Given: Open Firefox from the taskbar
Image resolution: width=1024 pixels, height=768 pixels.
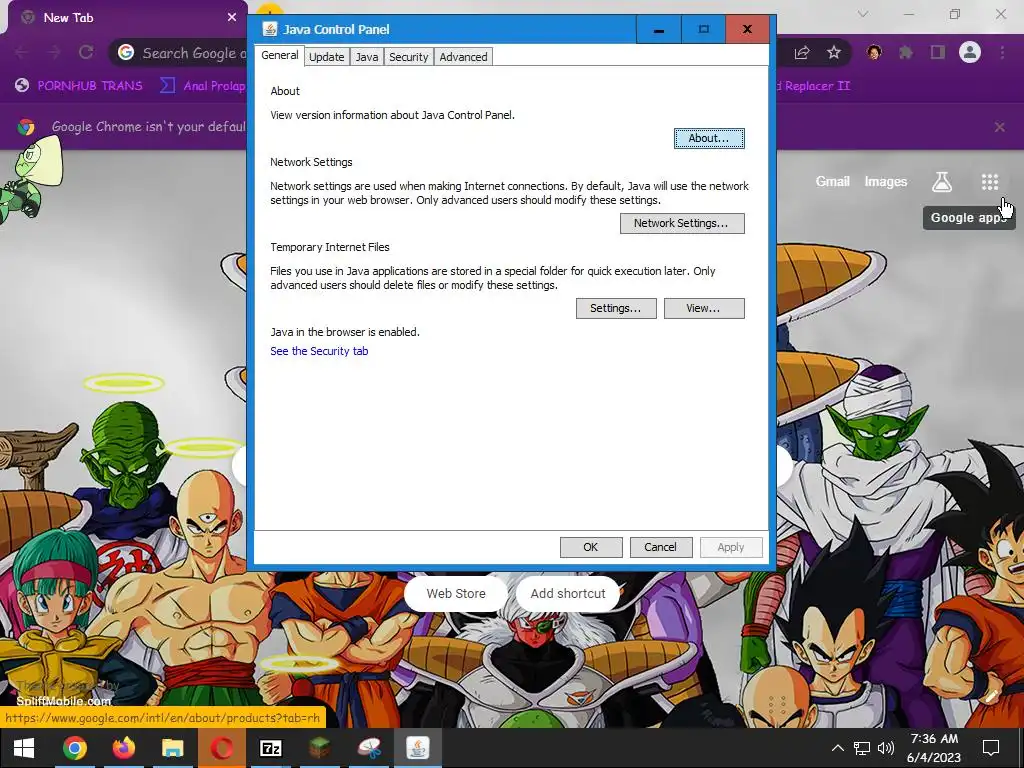Looking at the screenshot, I should 123,748.
